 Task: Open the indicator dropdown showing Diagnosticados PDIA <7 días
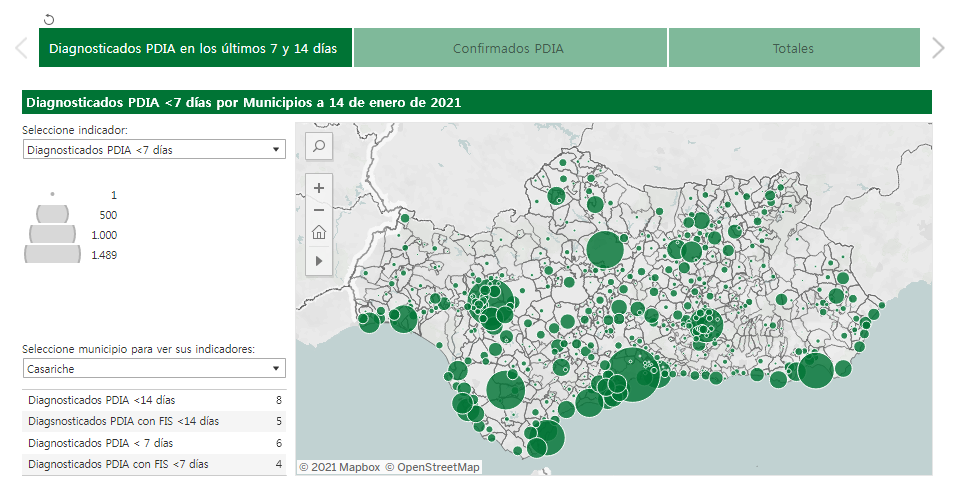click(154, 150)
